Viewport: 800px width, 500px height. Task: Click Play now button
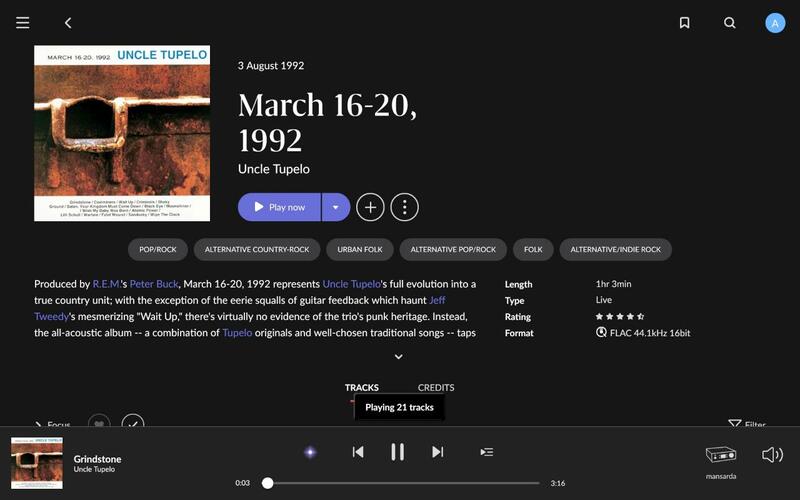click(x=279, y=207)
